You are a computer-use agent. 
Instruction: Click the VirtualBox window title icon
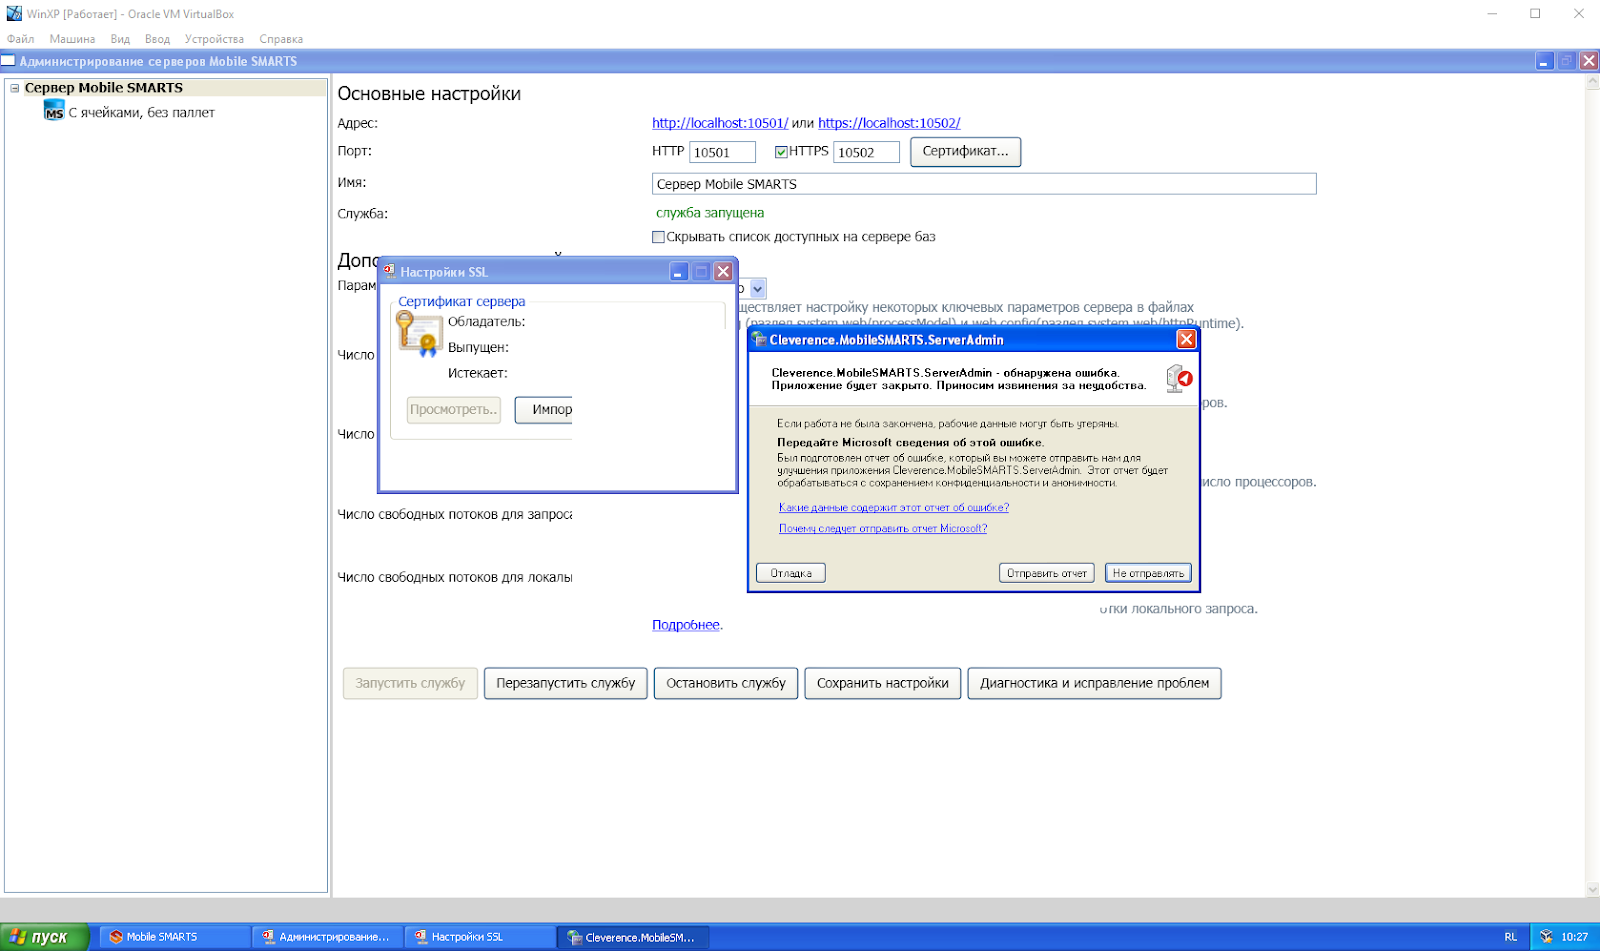14,14
